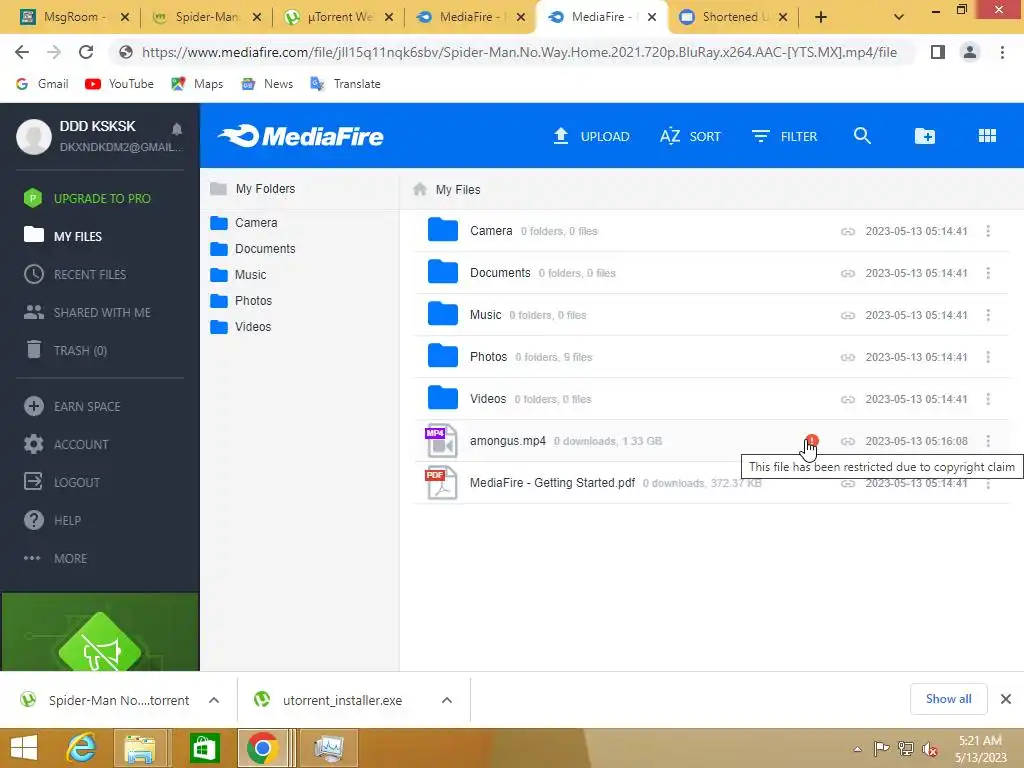Click Earn Space in sidebar
The image size is (1024, 768).
click(x=72, y=406)
